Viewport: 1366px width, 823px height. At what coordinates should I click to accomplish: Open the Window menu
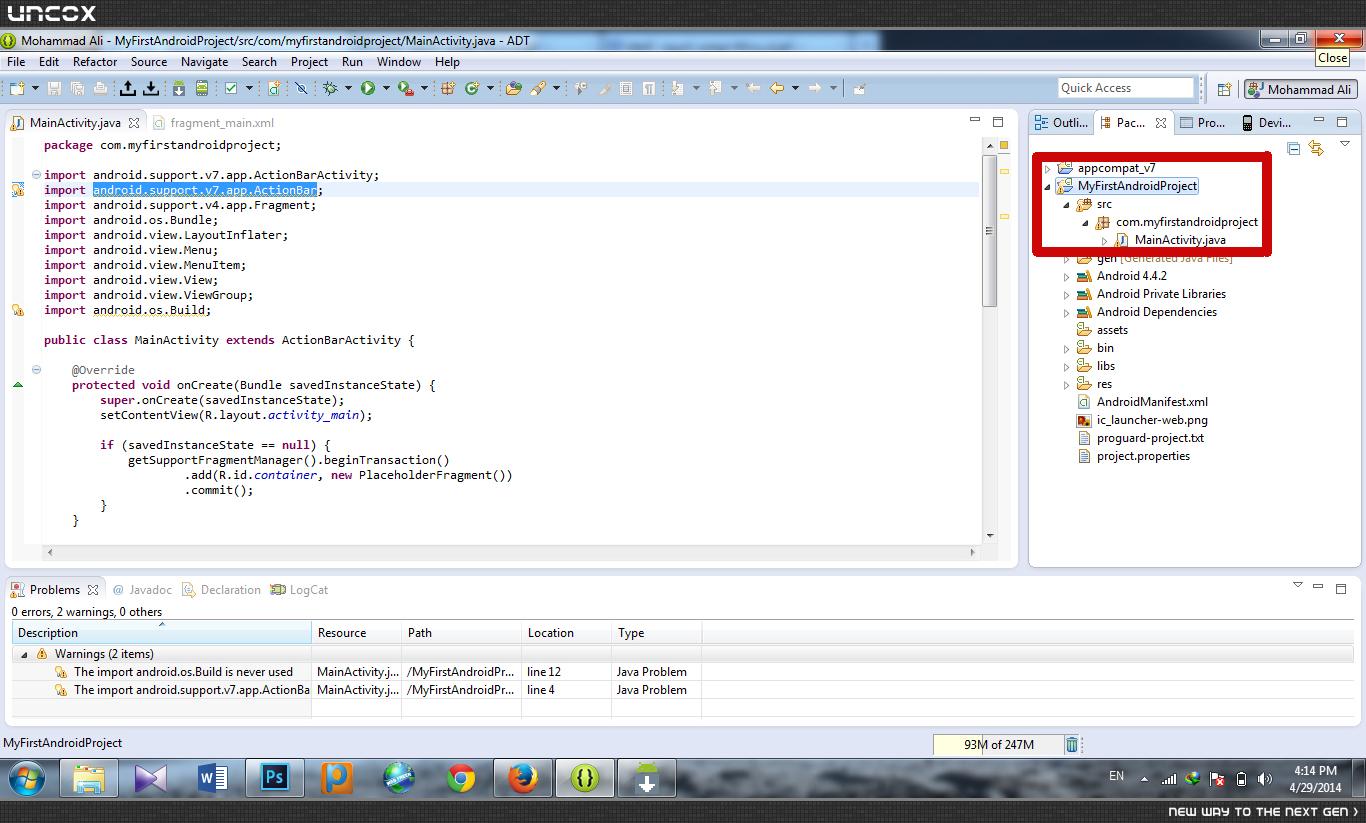(x=399, y=62)
